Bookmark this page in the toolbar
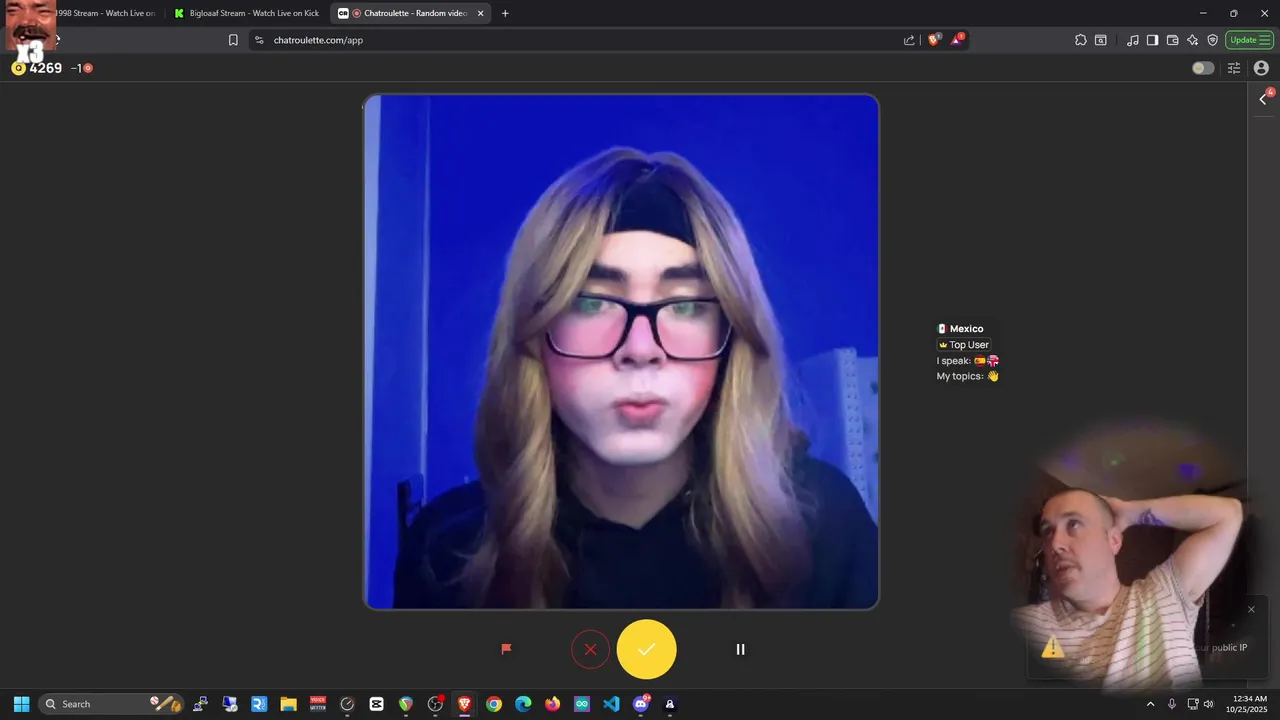Viewport: 1280px width, 720px height. pos(233,40)
